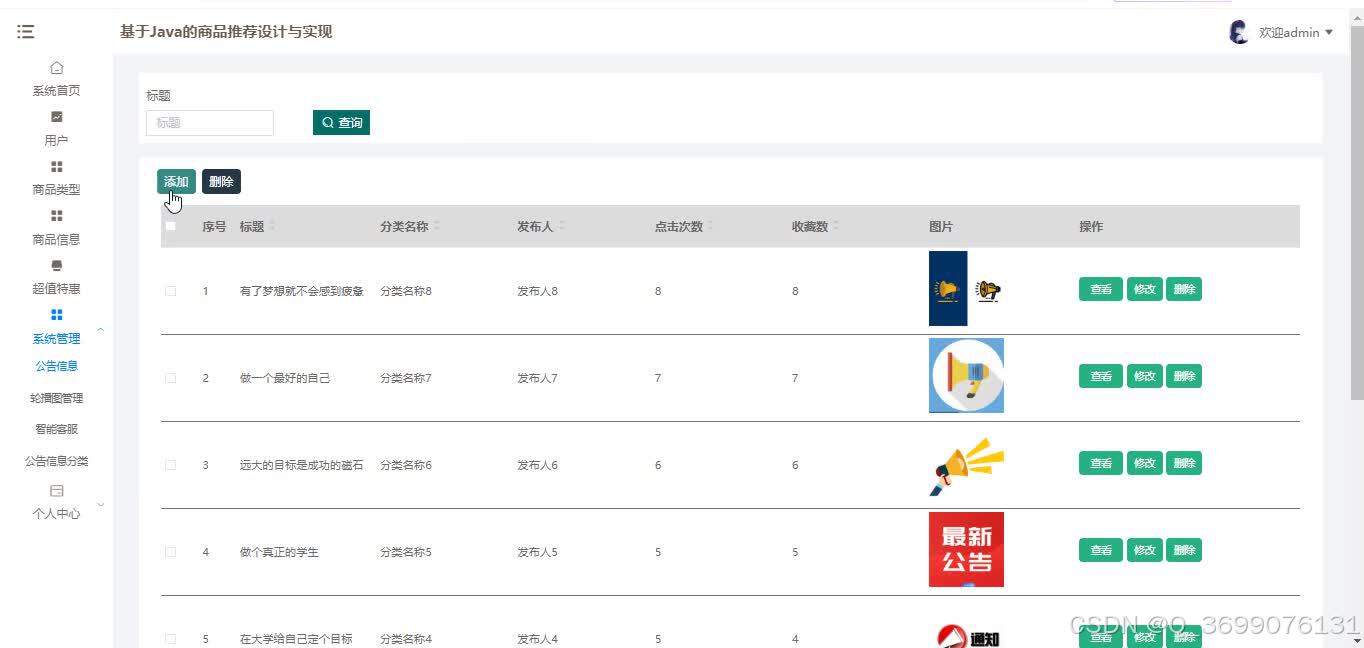Click the page heading 基于Java的商品推荐设计与实现
This screenshot has height=648, width=1364.
coord(226,32)
